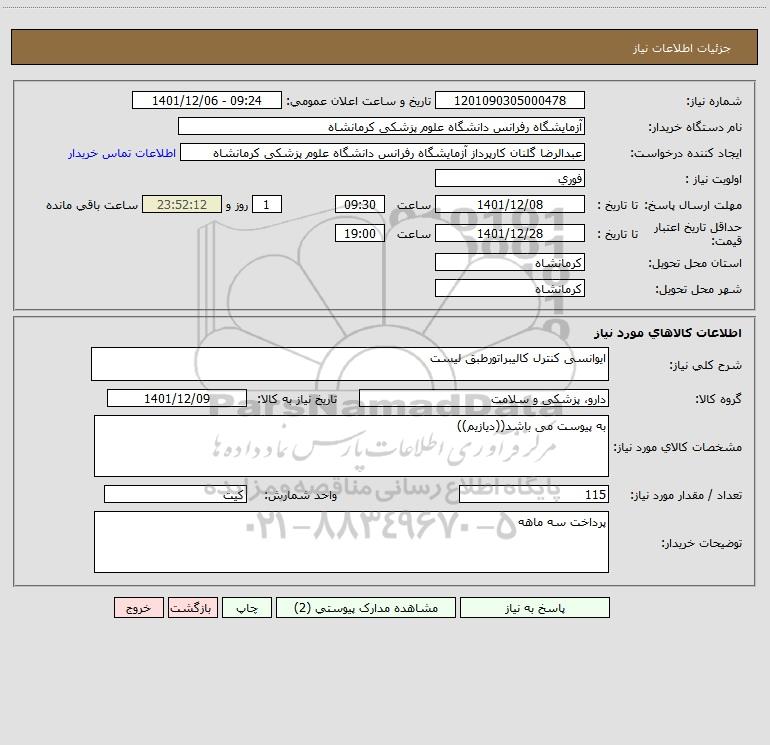Image resolution: width=770 pixels, height=745 pixels.
Task: Click the ایجاد کننده درخواست field
Action: point(382,152)
